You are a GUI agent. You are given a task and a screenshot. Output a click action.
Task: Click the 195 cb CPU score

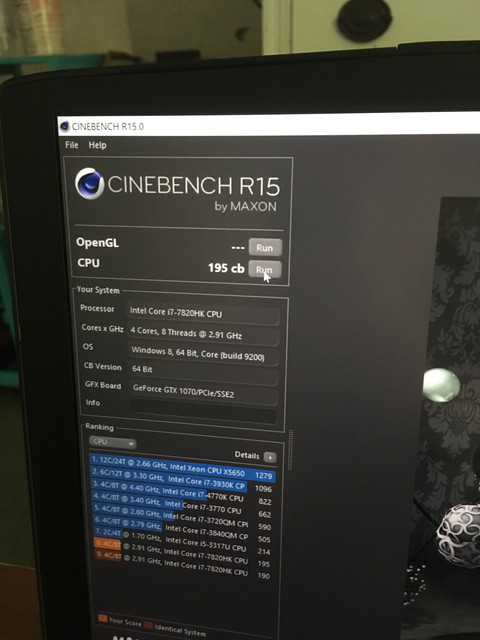pos(226,268)
